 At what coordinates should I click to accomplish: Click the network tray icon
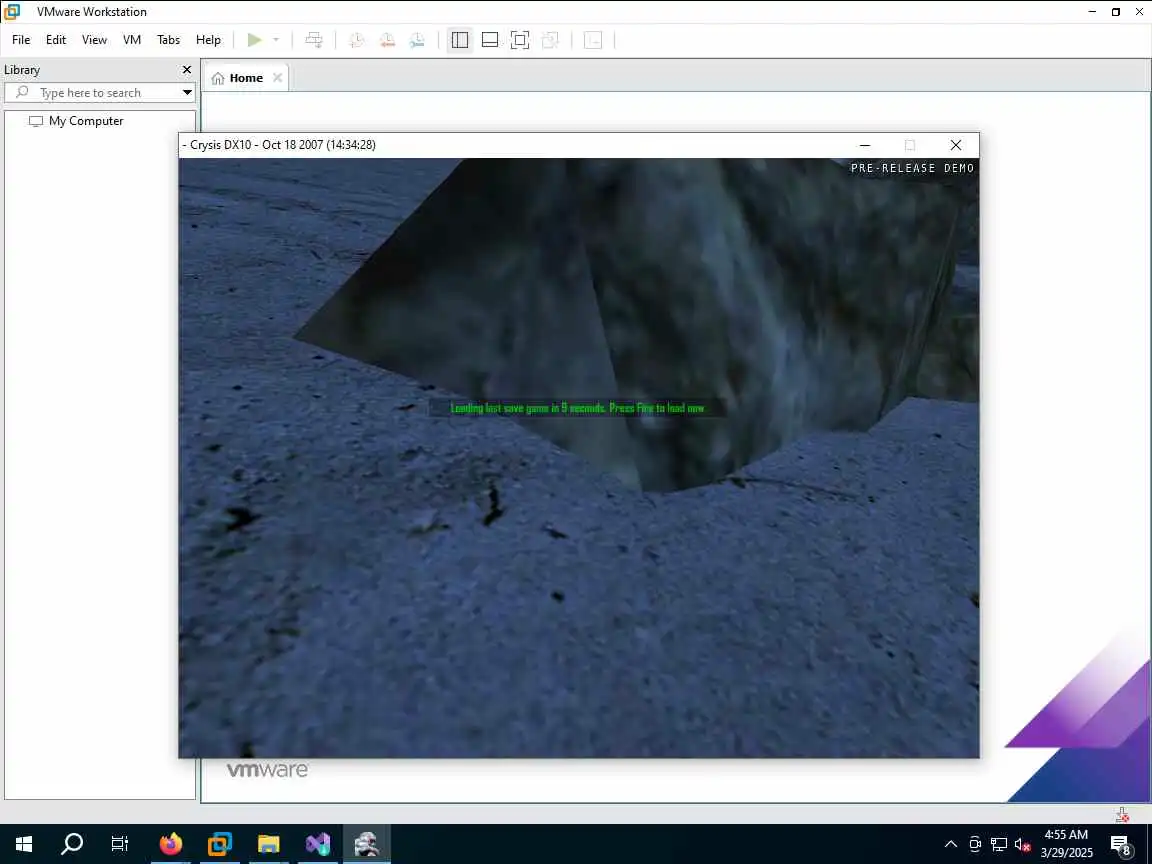coord(998,844)
